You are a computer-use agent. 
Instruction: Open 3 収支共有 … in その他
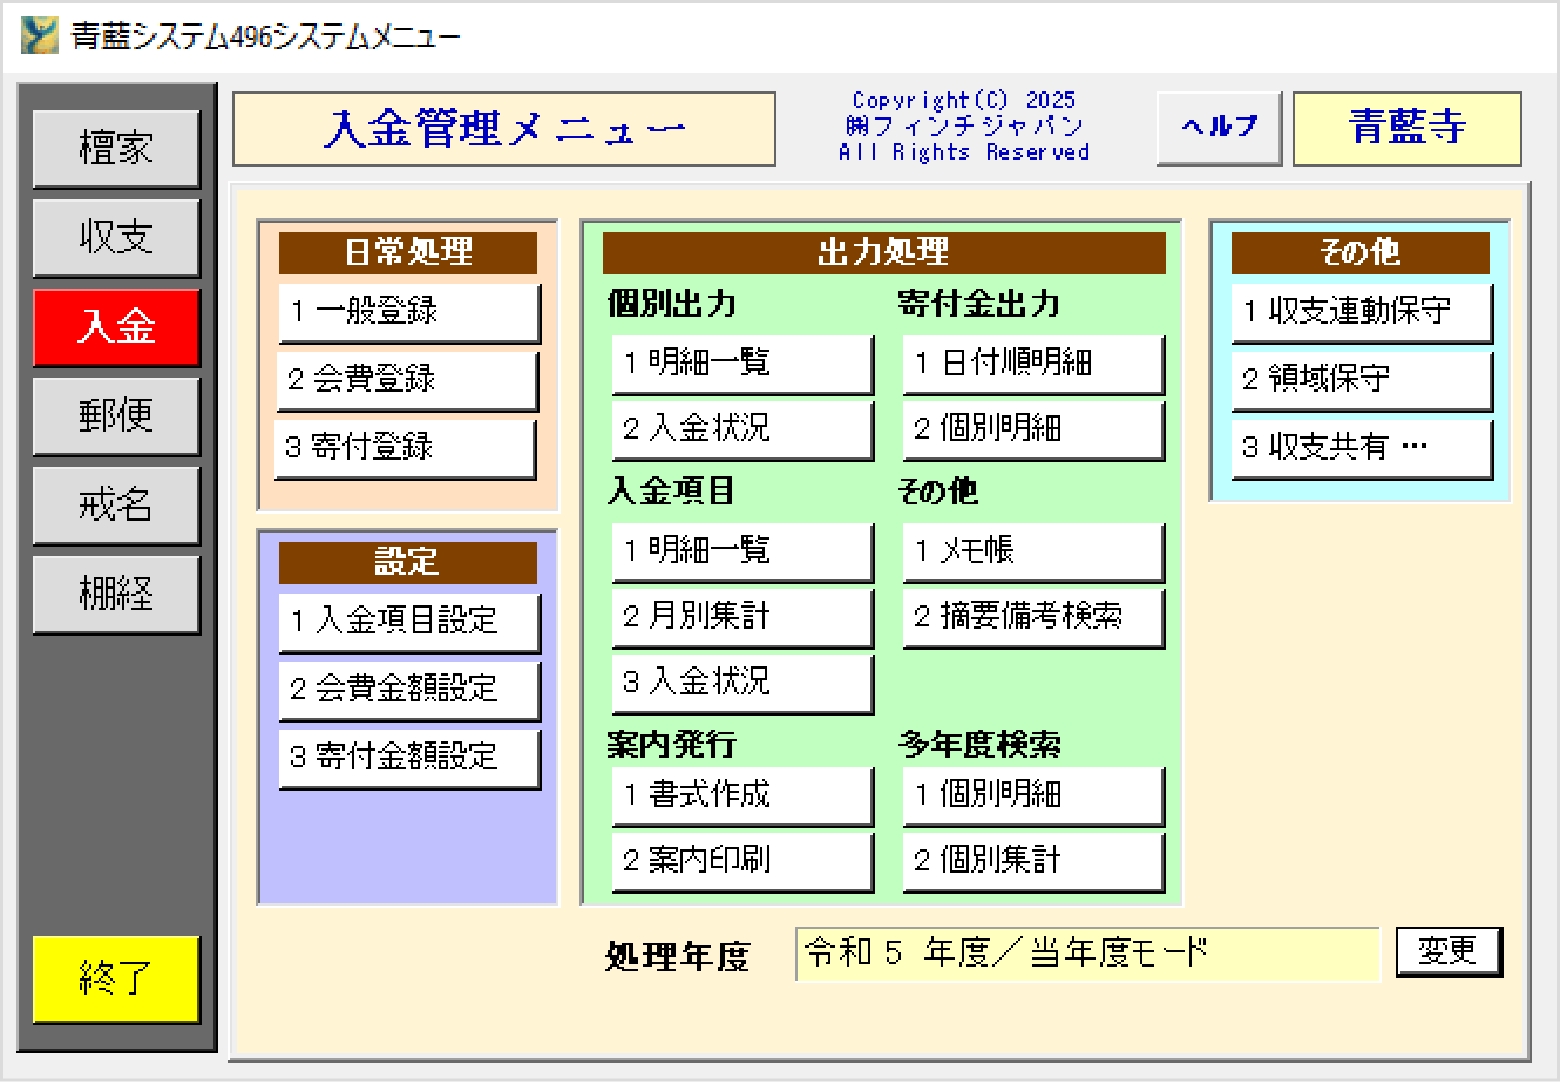[x=1360, y=447]
